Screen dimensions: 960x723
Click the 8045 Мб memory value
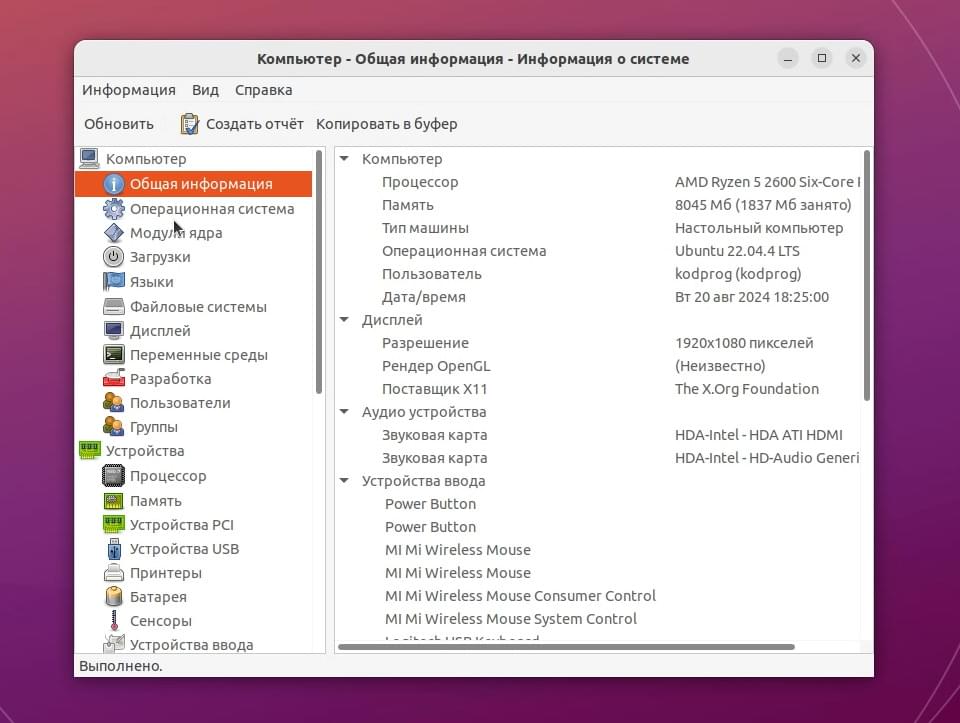tap(763, 204)
